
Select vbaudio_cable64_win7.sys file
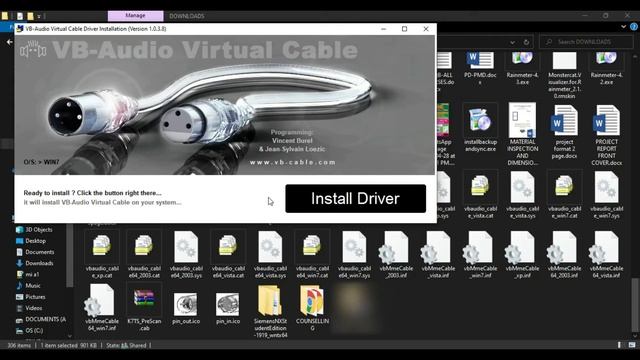[x=354, y=254]
